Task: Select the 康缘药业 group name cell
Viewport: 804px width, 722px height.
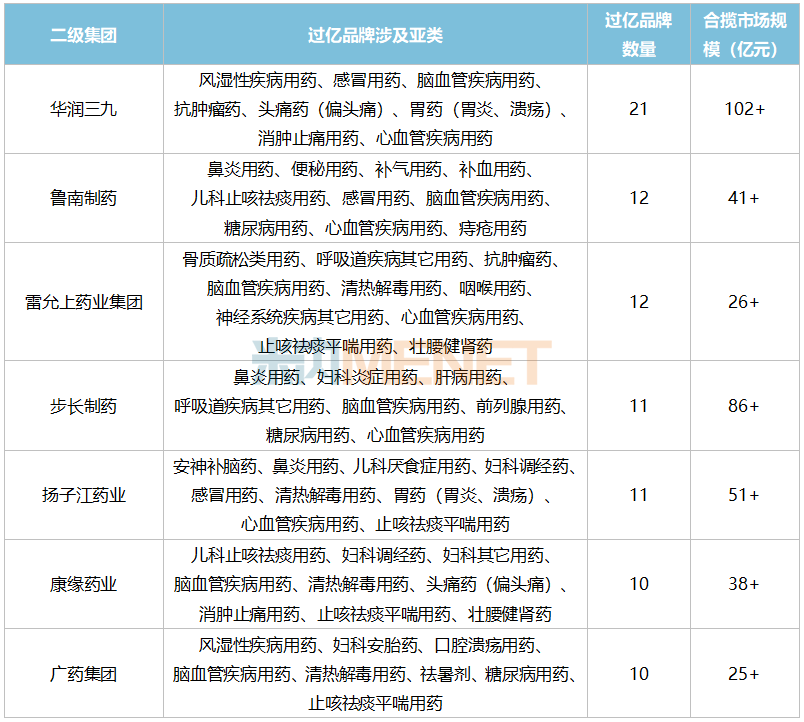Action: point(83,584)
